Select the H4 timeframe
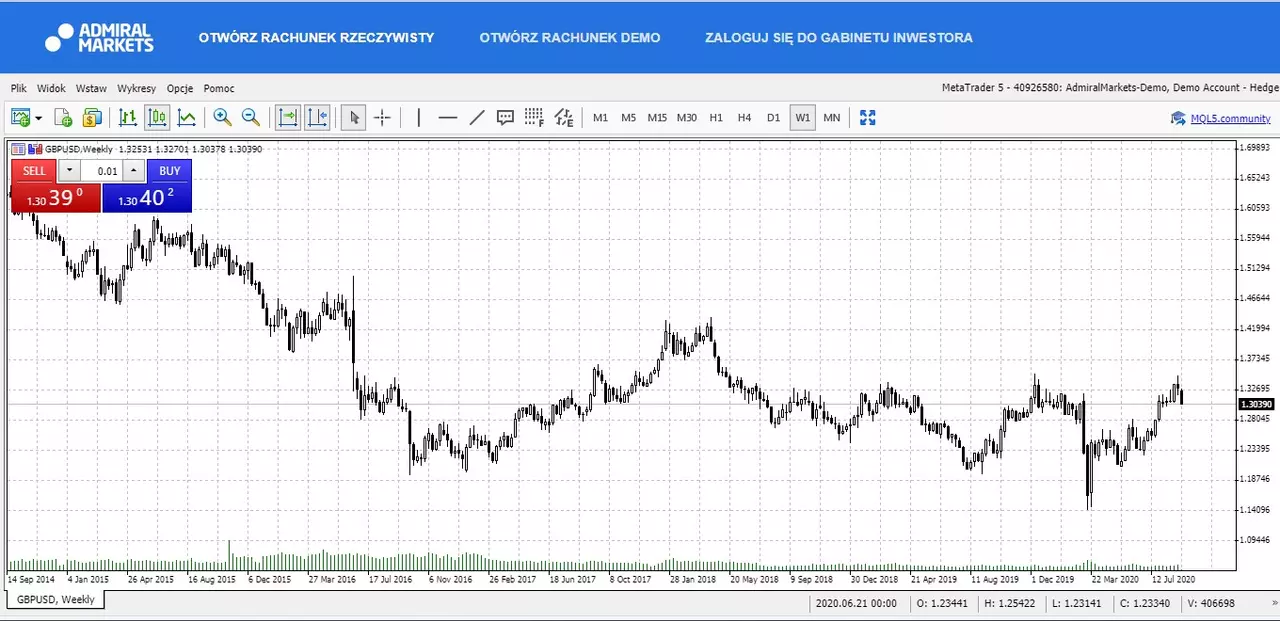Viewport: 1280px width, 621px height. coord(744,117)
